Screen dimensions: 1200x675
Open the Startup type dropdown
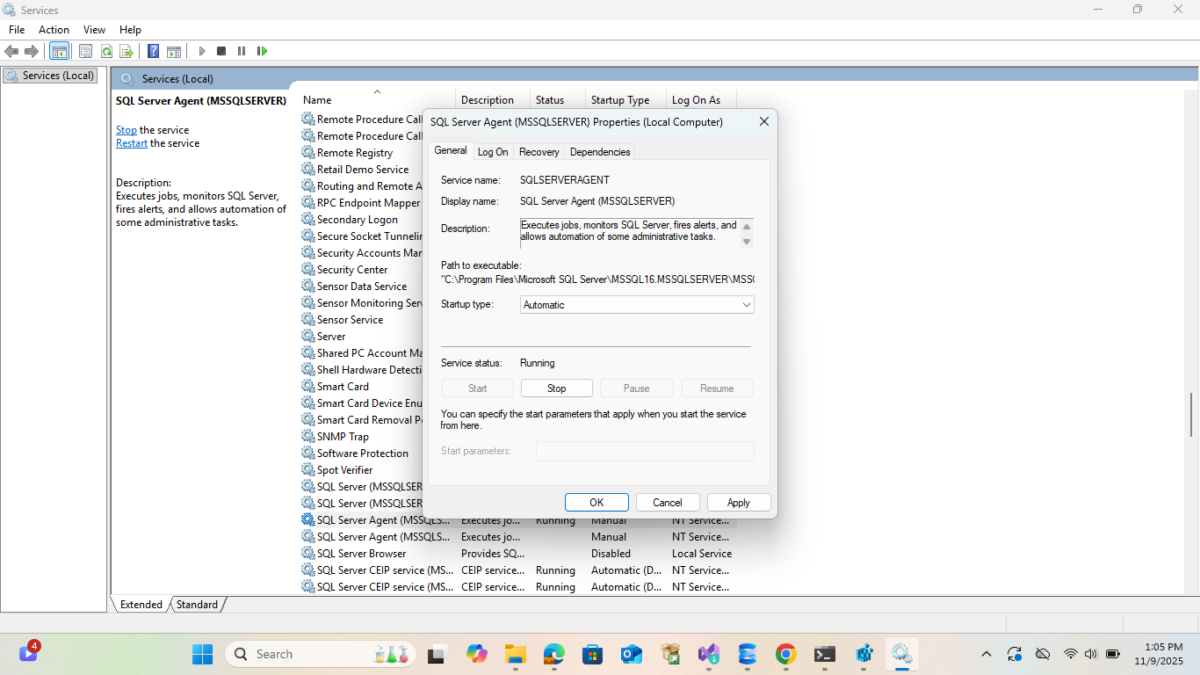point(637,305)
